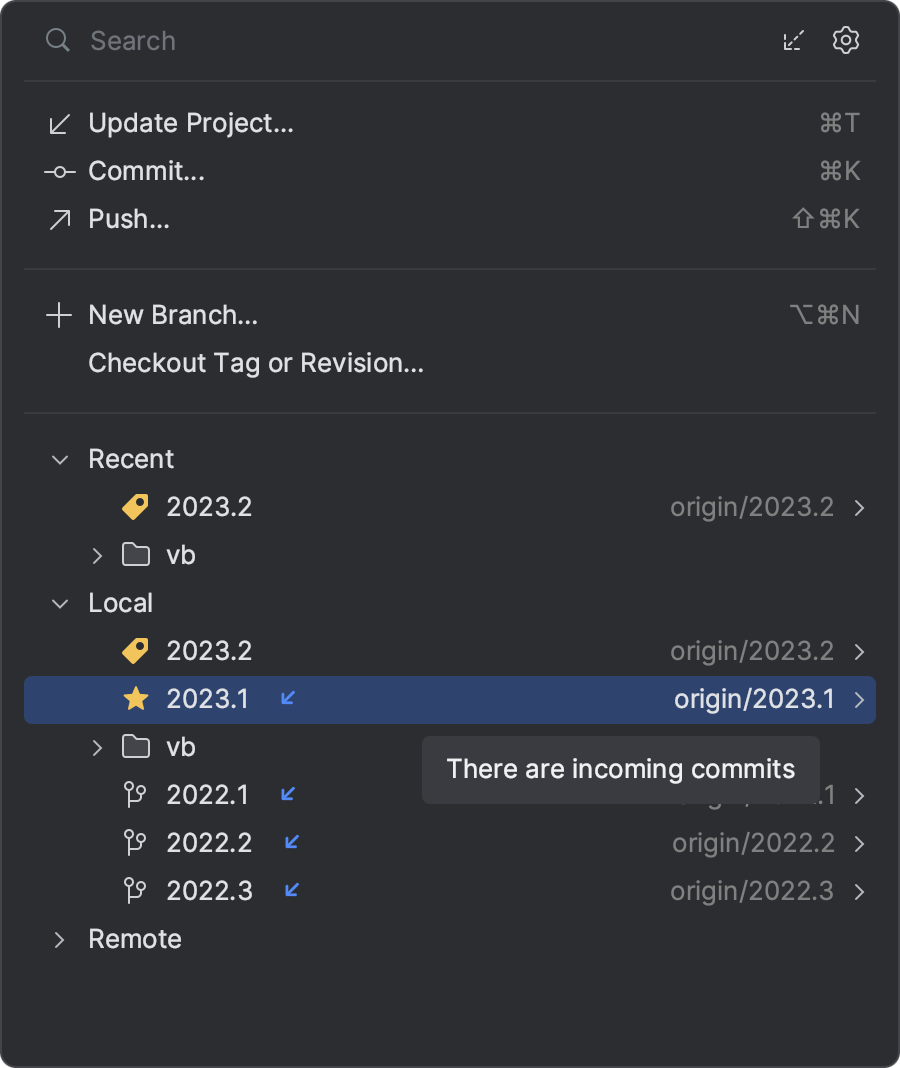Select the Commit icon
This screenshot has height=1068, width=900.
[59, 171]
